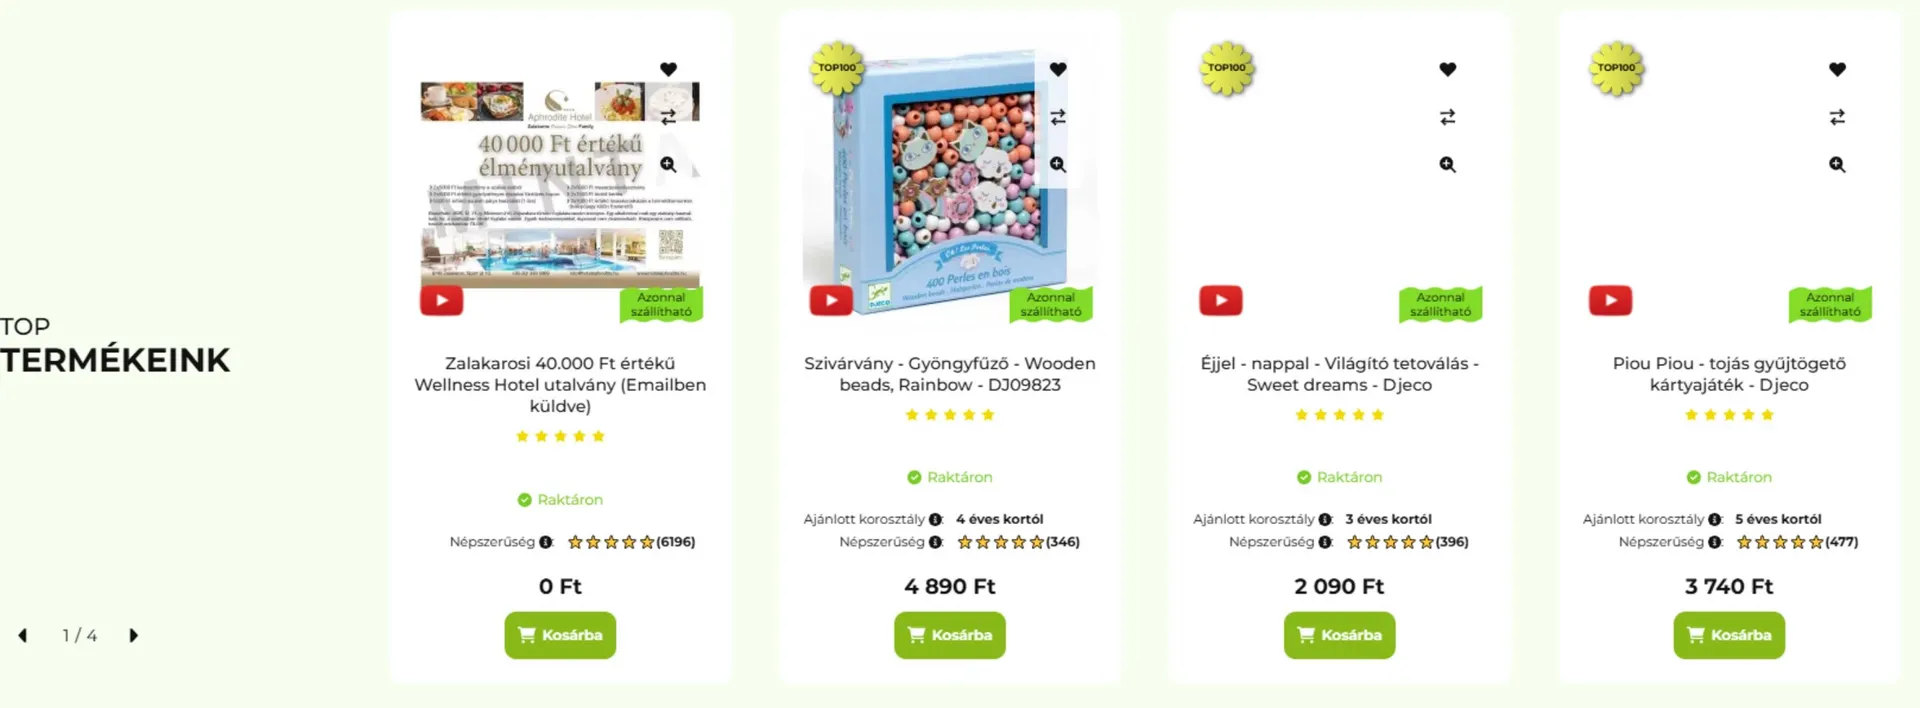Add Piou Piou game to cart

pyautogui.click(x=1729, y=635)
